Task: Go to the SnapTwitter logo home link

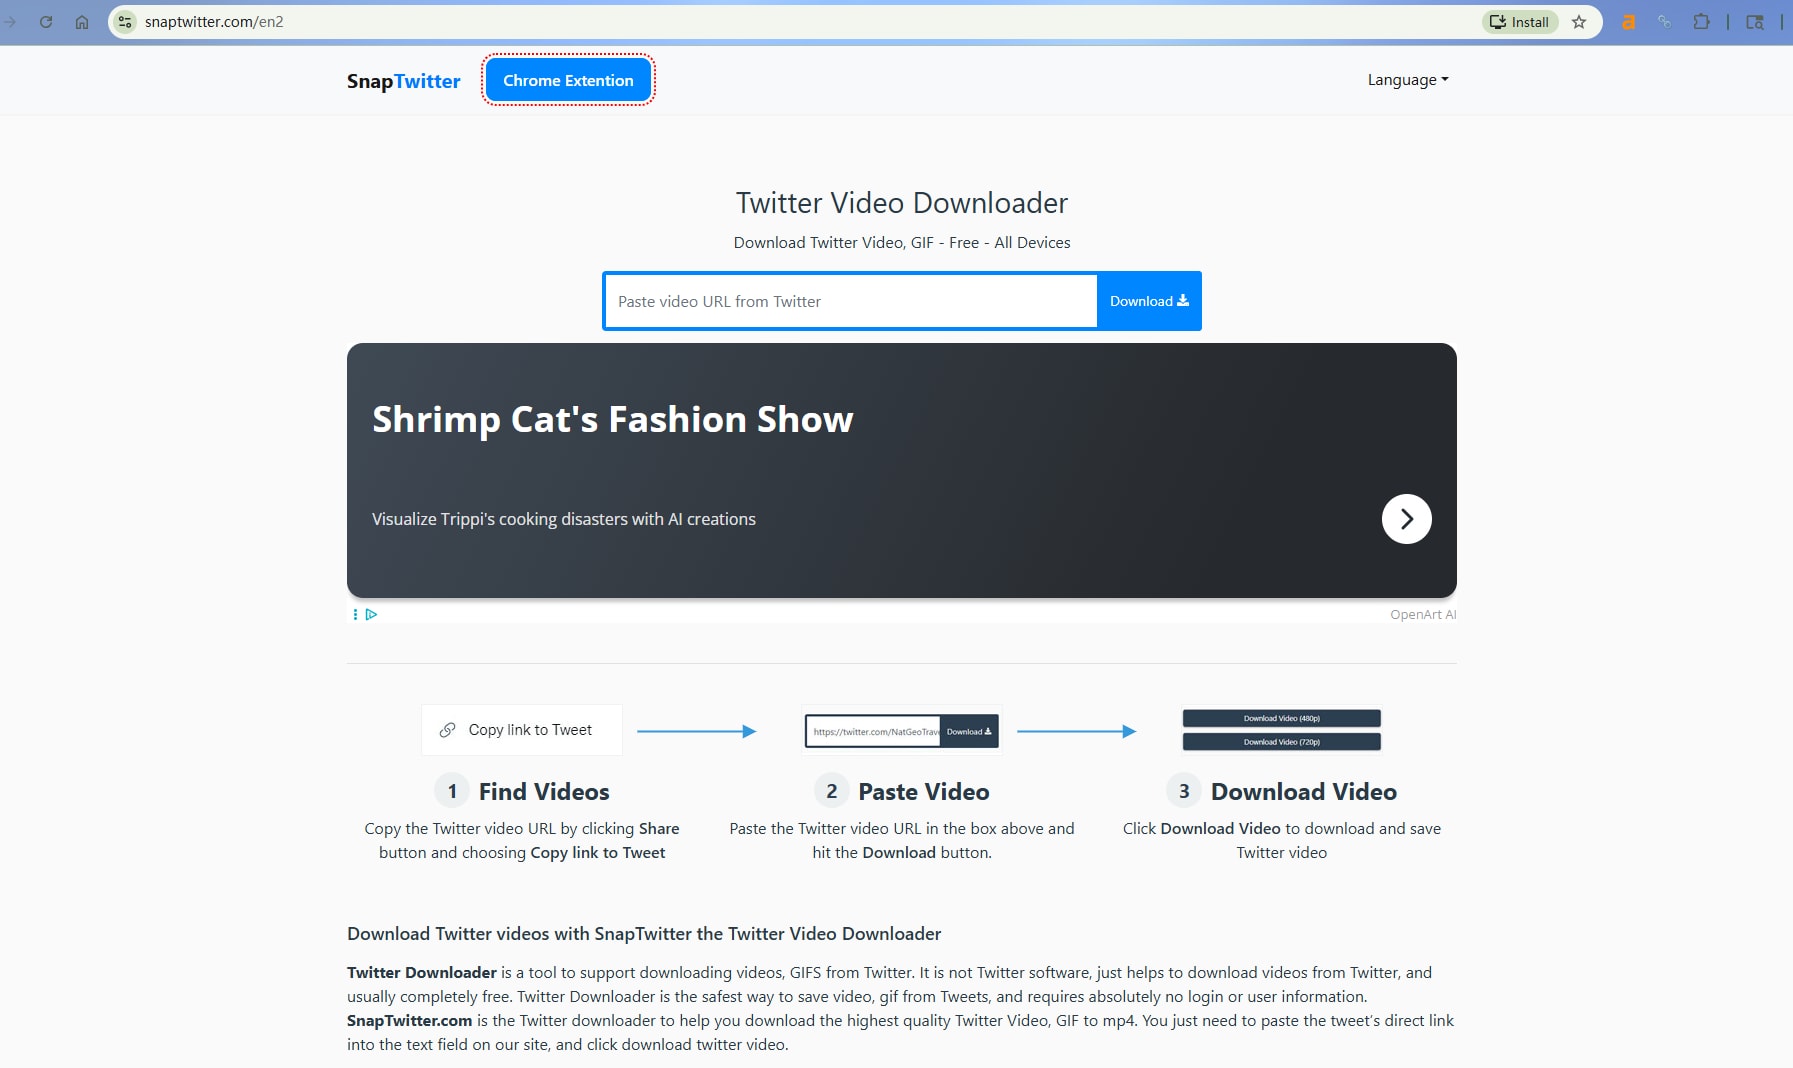Action: (404, 81)
